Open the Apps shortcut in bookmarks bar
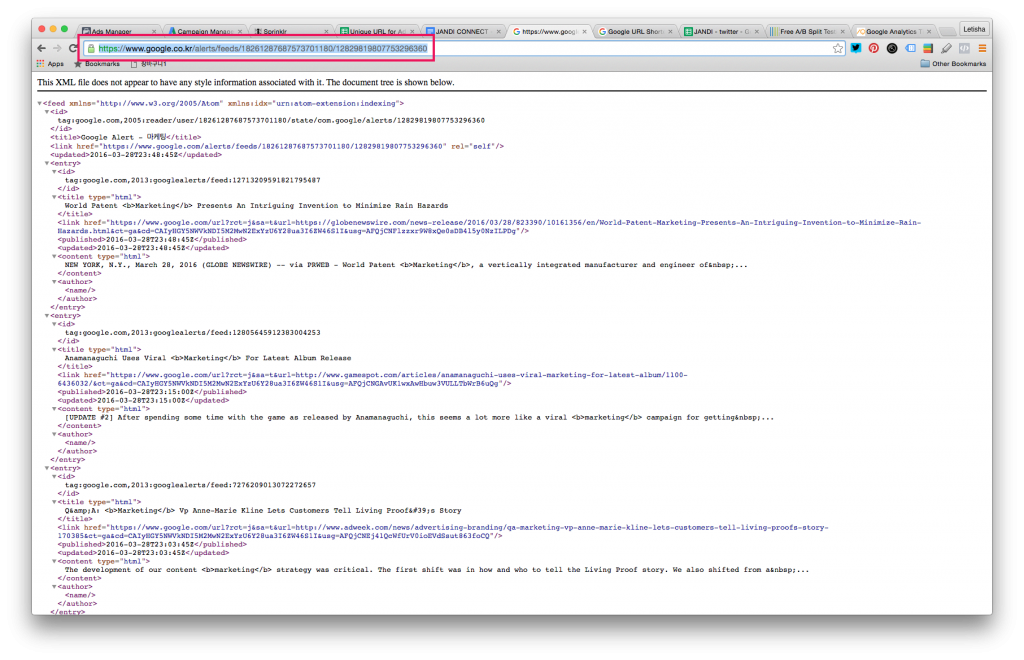Image resolution: width=1024 pixels, height=660 pixels. click(x=50, y=64)
